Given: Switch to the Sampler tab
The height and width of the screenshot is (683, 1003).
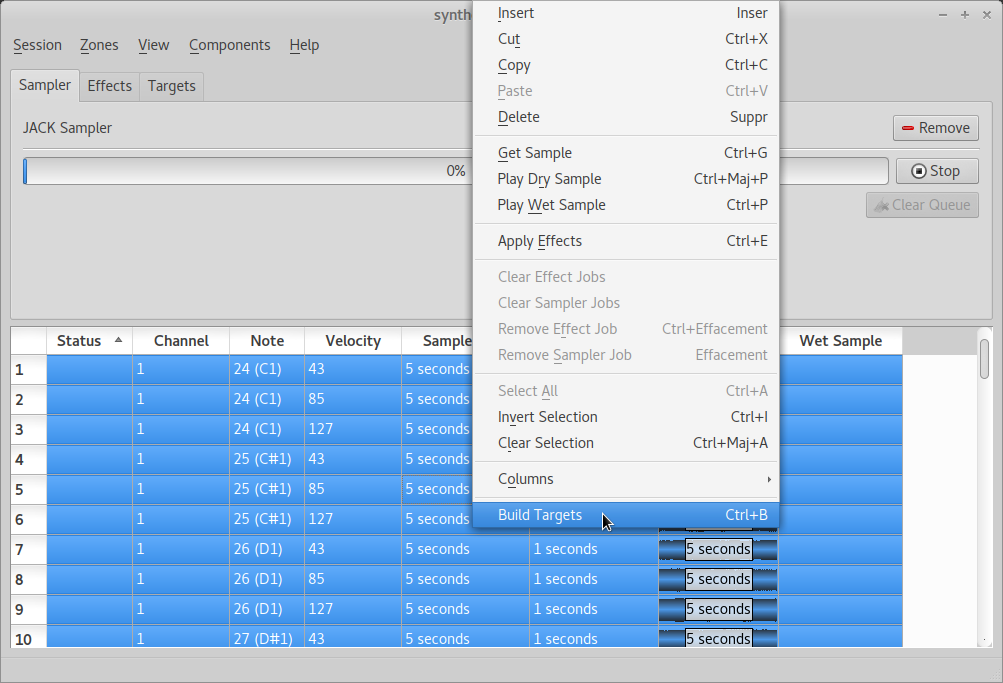Looking at the screenshot, I should (45, 85).
